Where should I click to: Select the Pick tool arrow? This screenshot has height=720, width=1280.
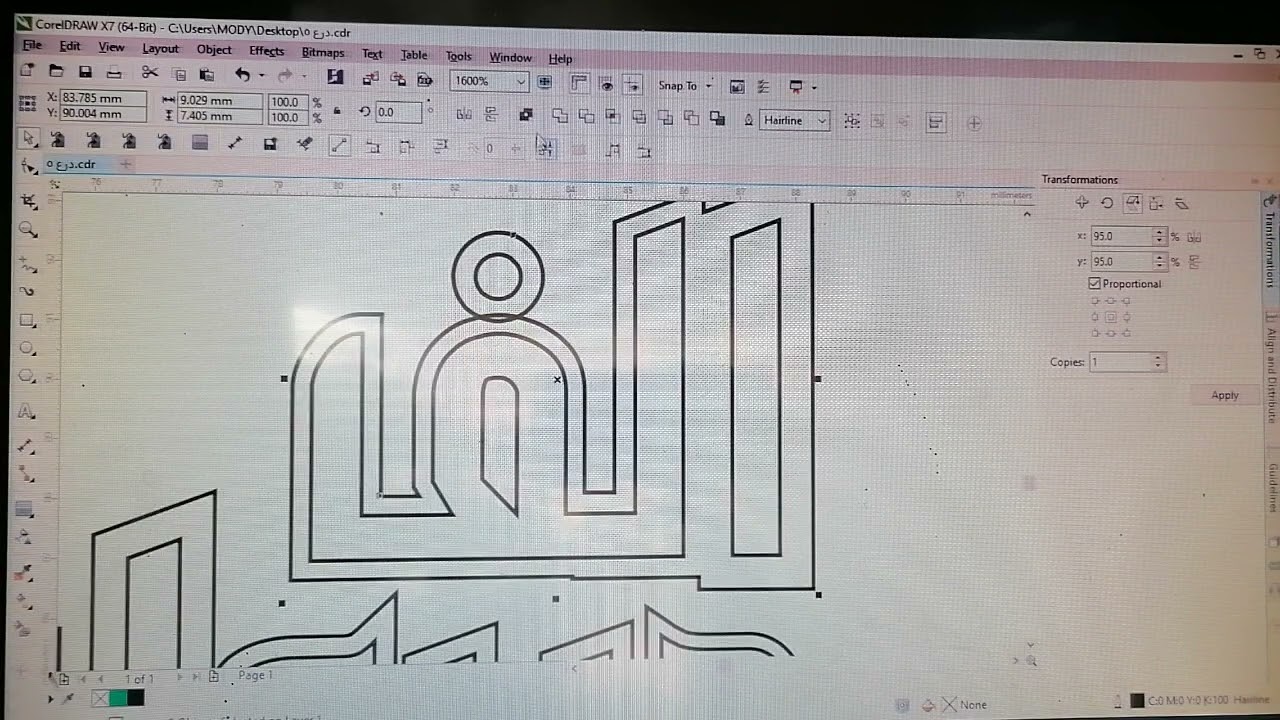coord(28,139)
